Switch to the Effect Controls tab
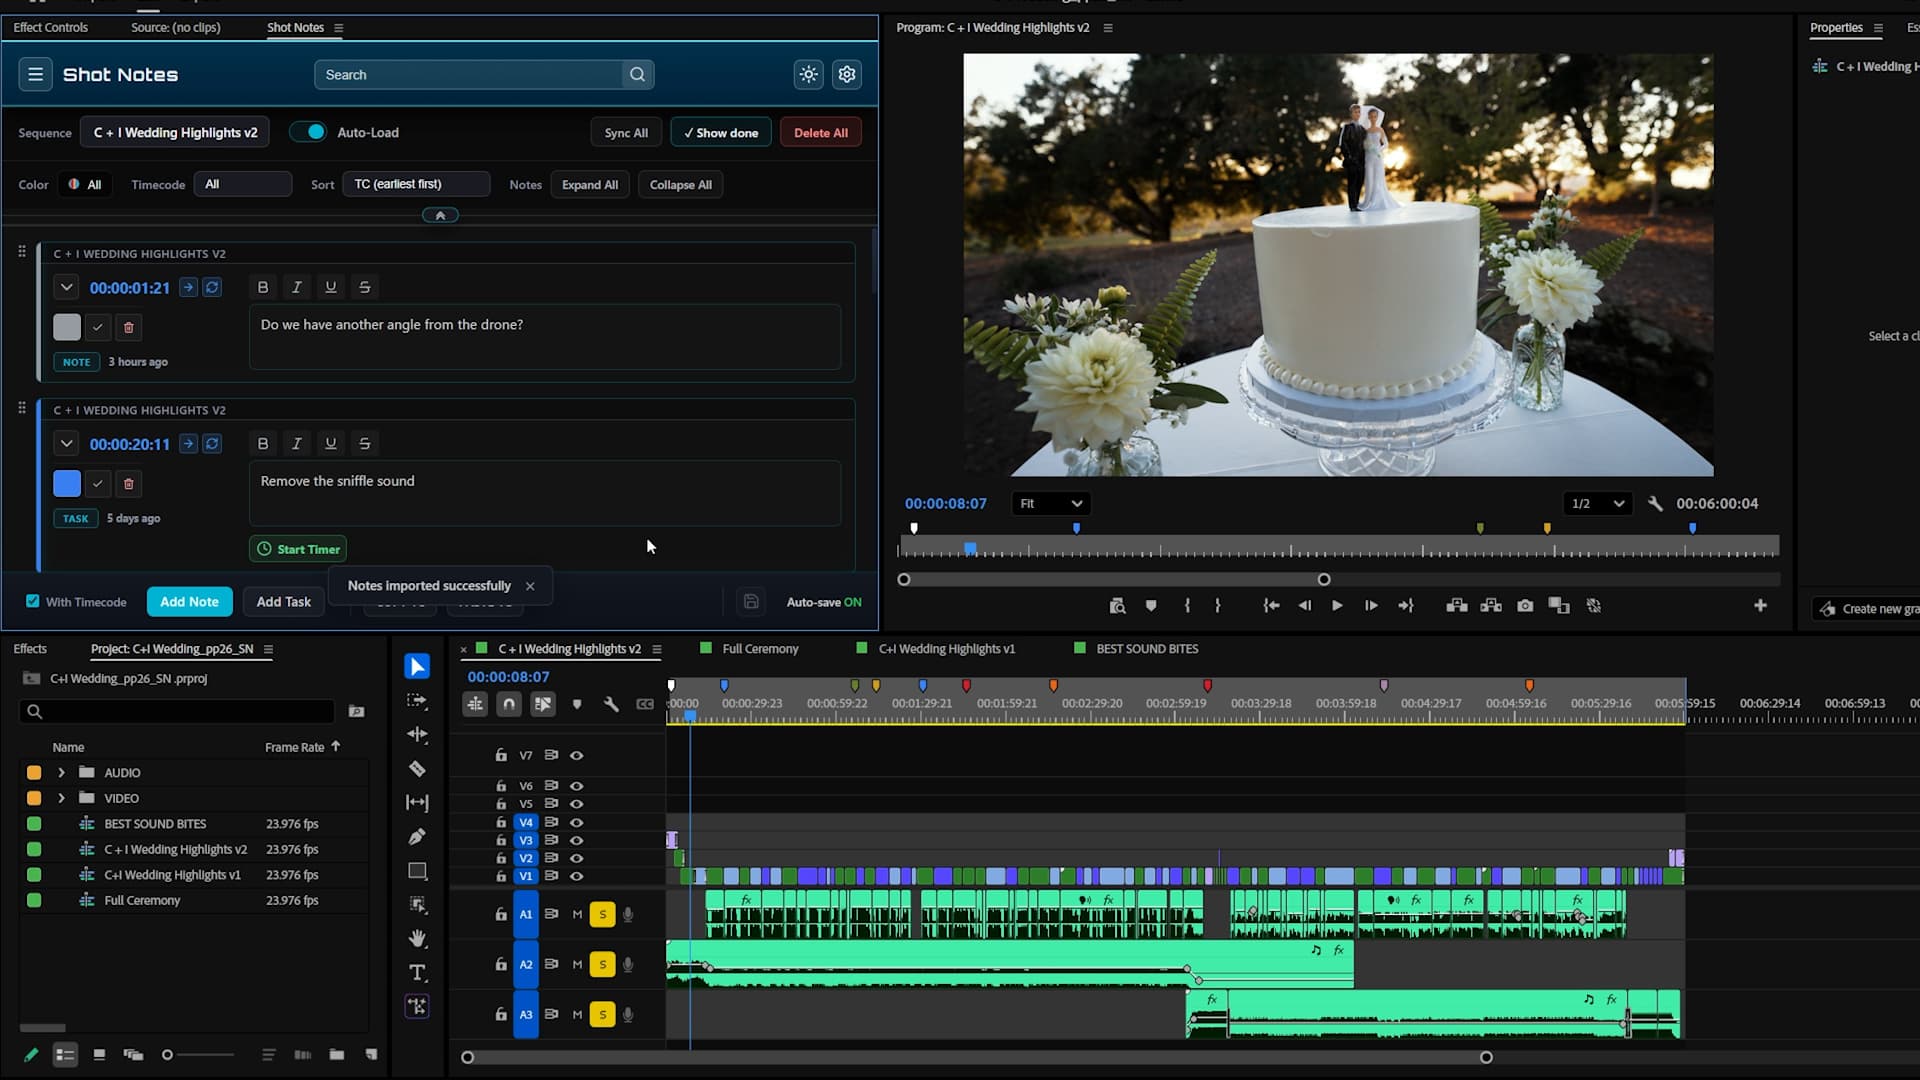 49,27
